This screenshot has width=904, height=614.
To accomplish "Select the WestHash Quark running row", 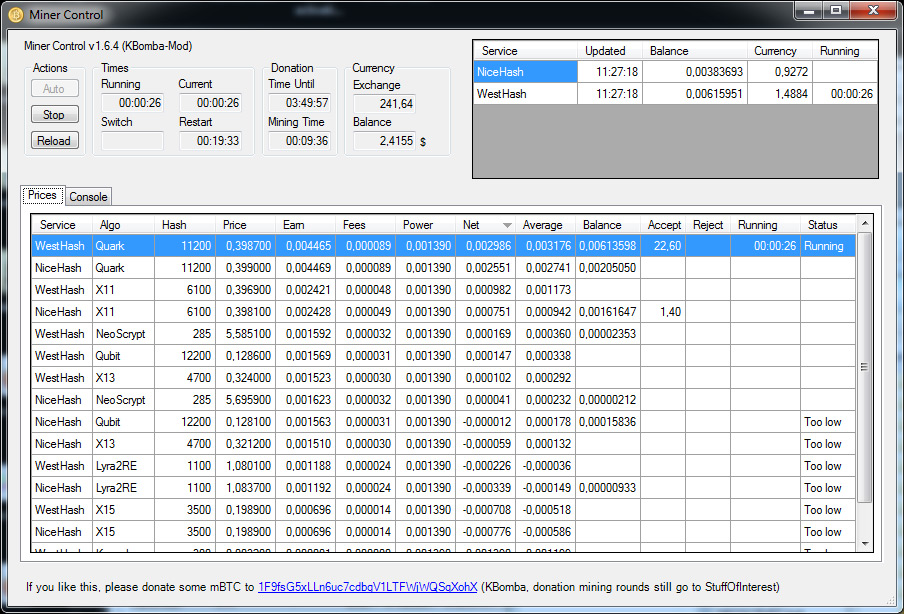I will 443,246.
